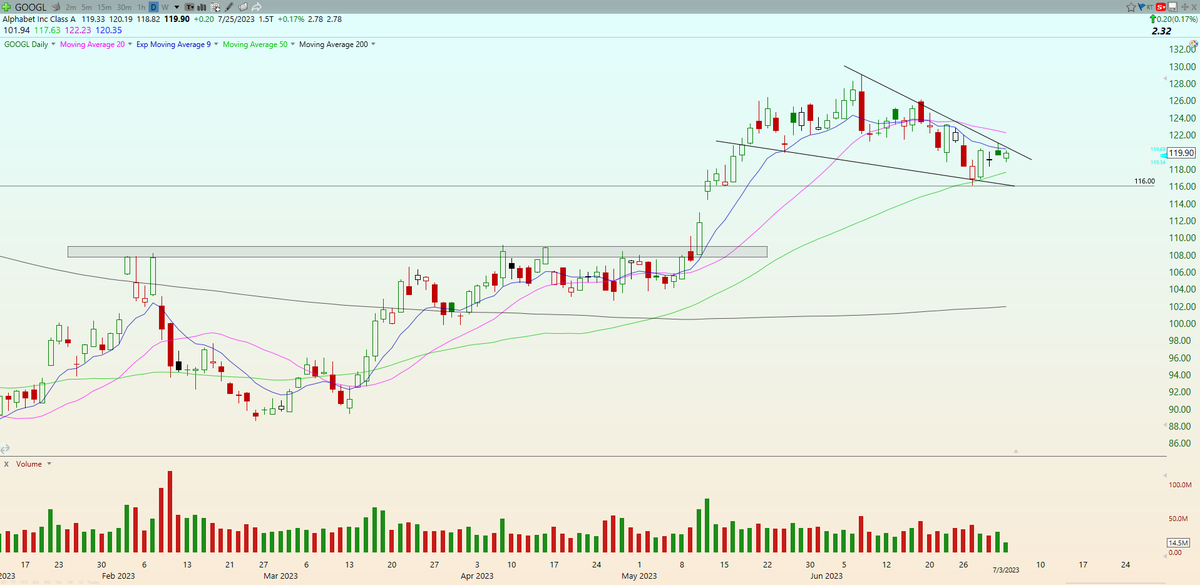Switch chart to 2m timeframe
Viewport: 1200px width, 585px height.
click(x=71, y=7)
